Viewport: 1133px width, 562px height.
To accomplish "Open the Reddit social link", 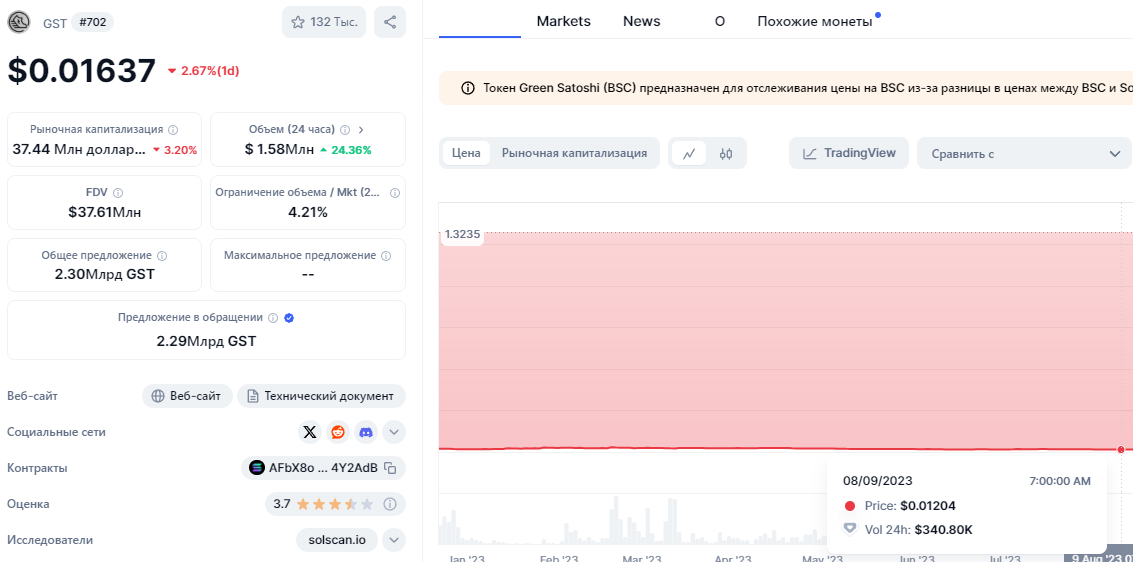I will pos(338,432).
